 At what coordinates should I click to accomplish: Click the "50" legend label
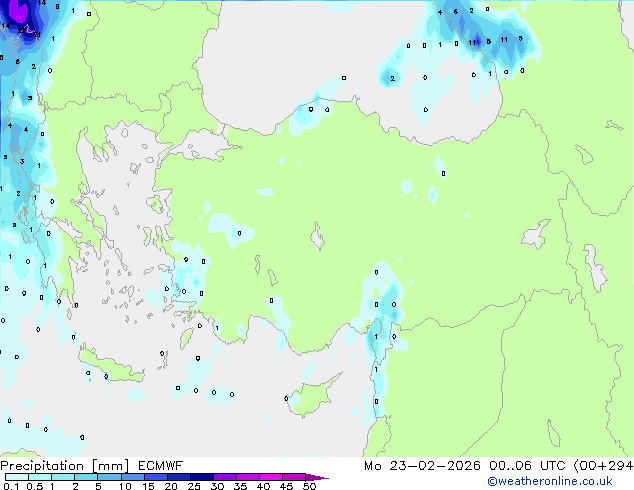pos(309,486)
